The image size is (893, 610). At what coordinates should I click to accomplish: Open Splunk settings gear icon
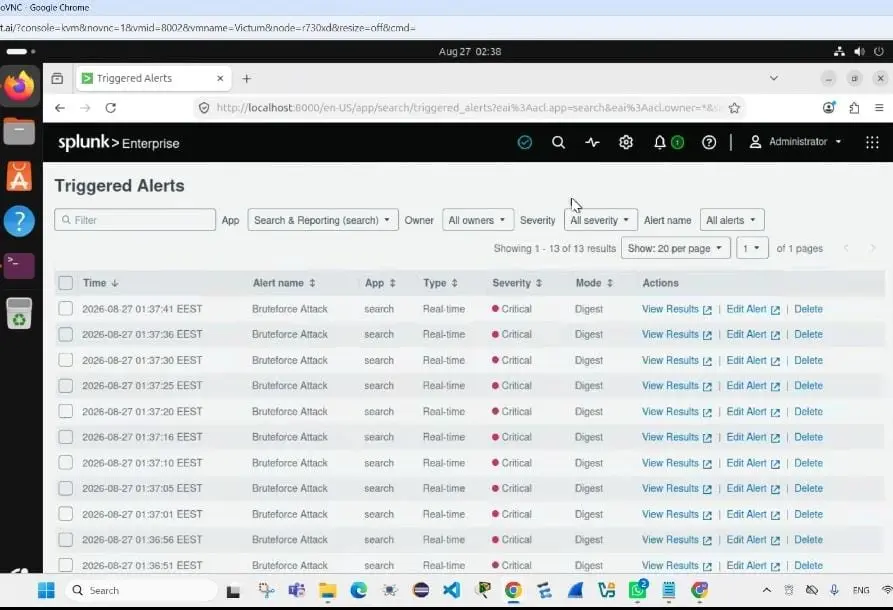pyautogui.click(x=626, y=142)
